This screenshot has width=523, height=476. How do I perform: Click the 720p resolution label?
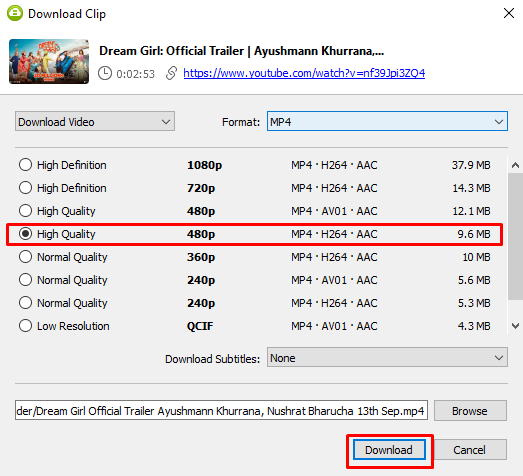pos(201,188)
